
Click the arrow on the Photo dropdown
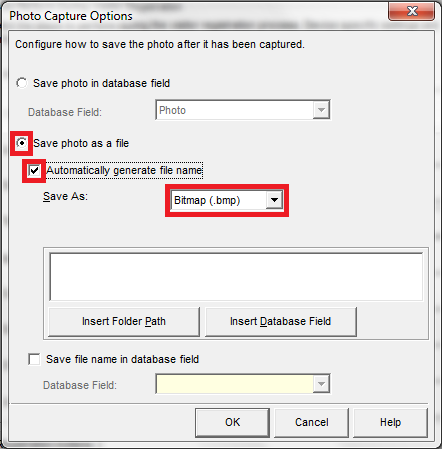click(x=321, y=110)
